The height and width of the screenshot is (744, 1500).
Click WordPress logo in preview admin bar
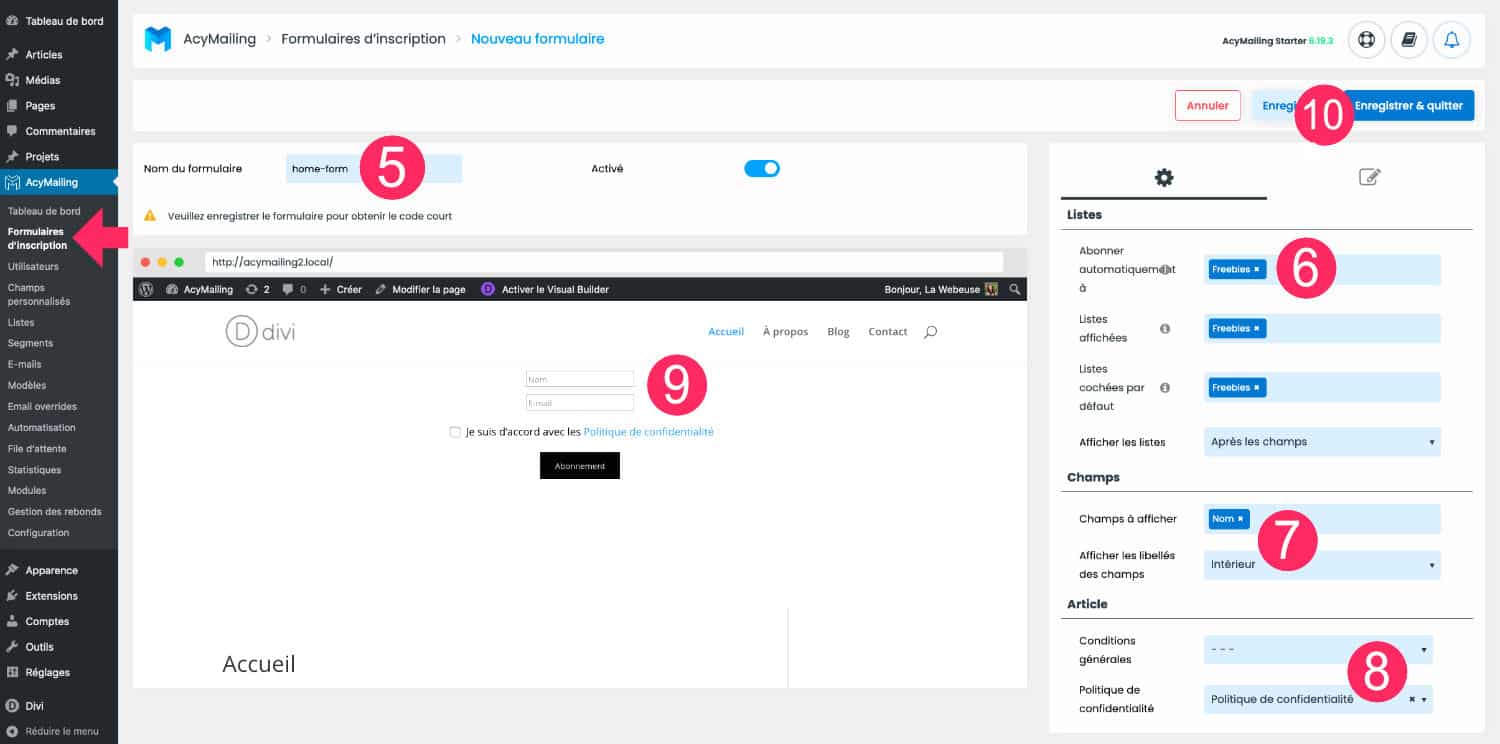click(x=146, y=289)
